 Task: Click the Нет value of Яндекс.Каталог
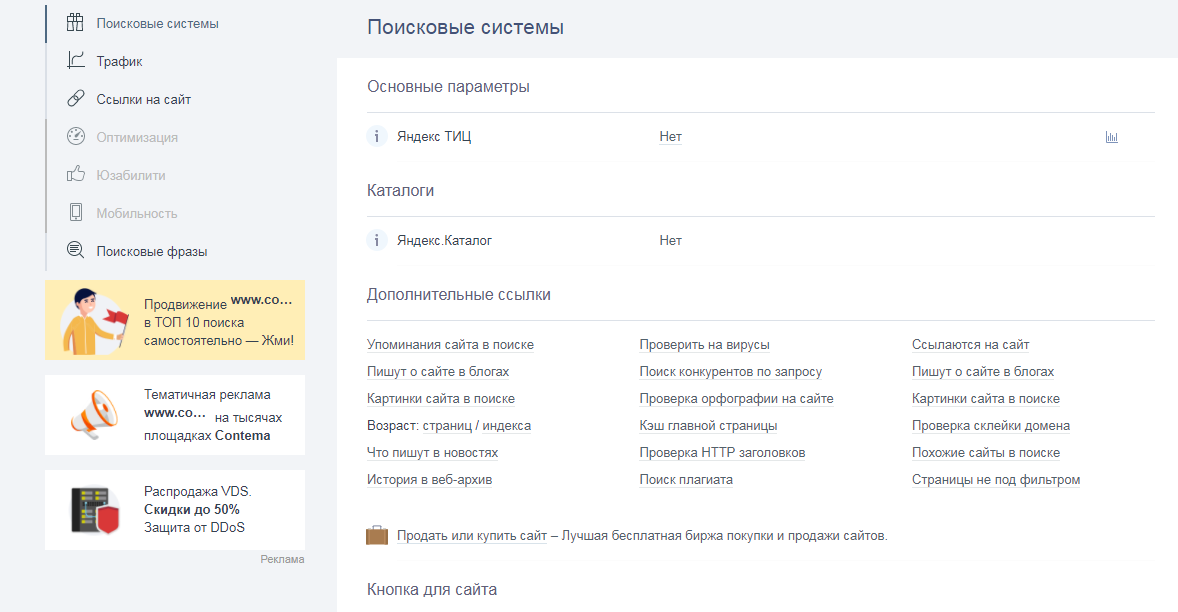pyautogui.click(x=670, y=240)
